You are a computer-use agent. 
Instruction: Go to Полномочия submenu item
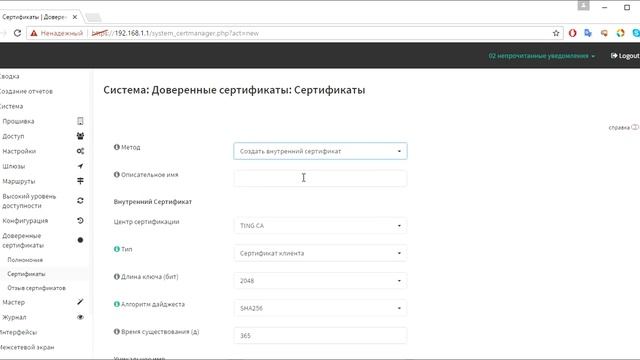tap(25, 260)
